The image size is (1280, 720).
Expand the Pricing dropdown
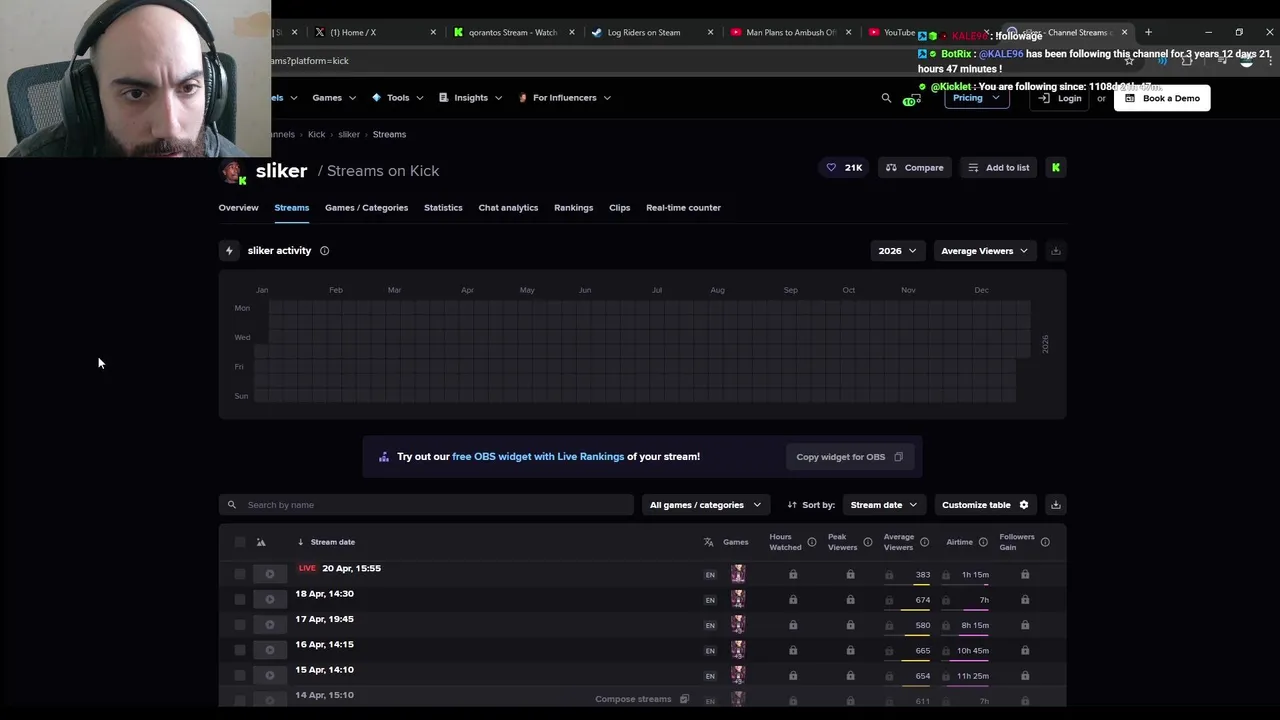point(976,98)
